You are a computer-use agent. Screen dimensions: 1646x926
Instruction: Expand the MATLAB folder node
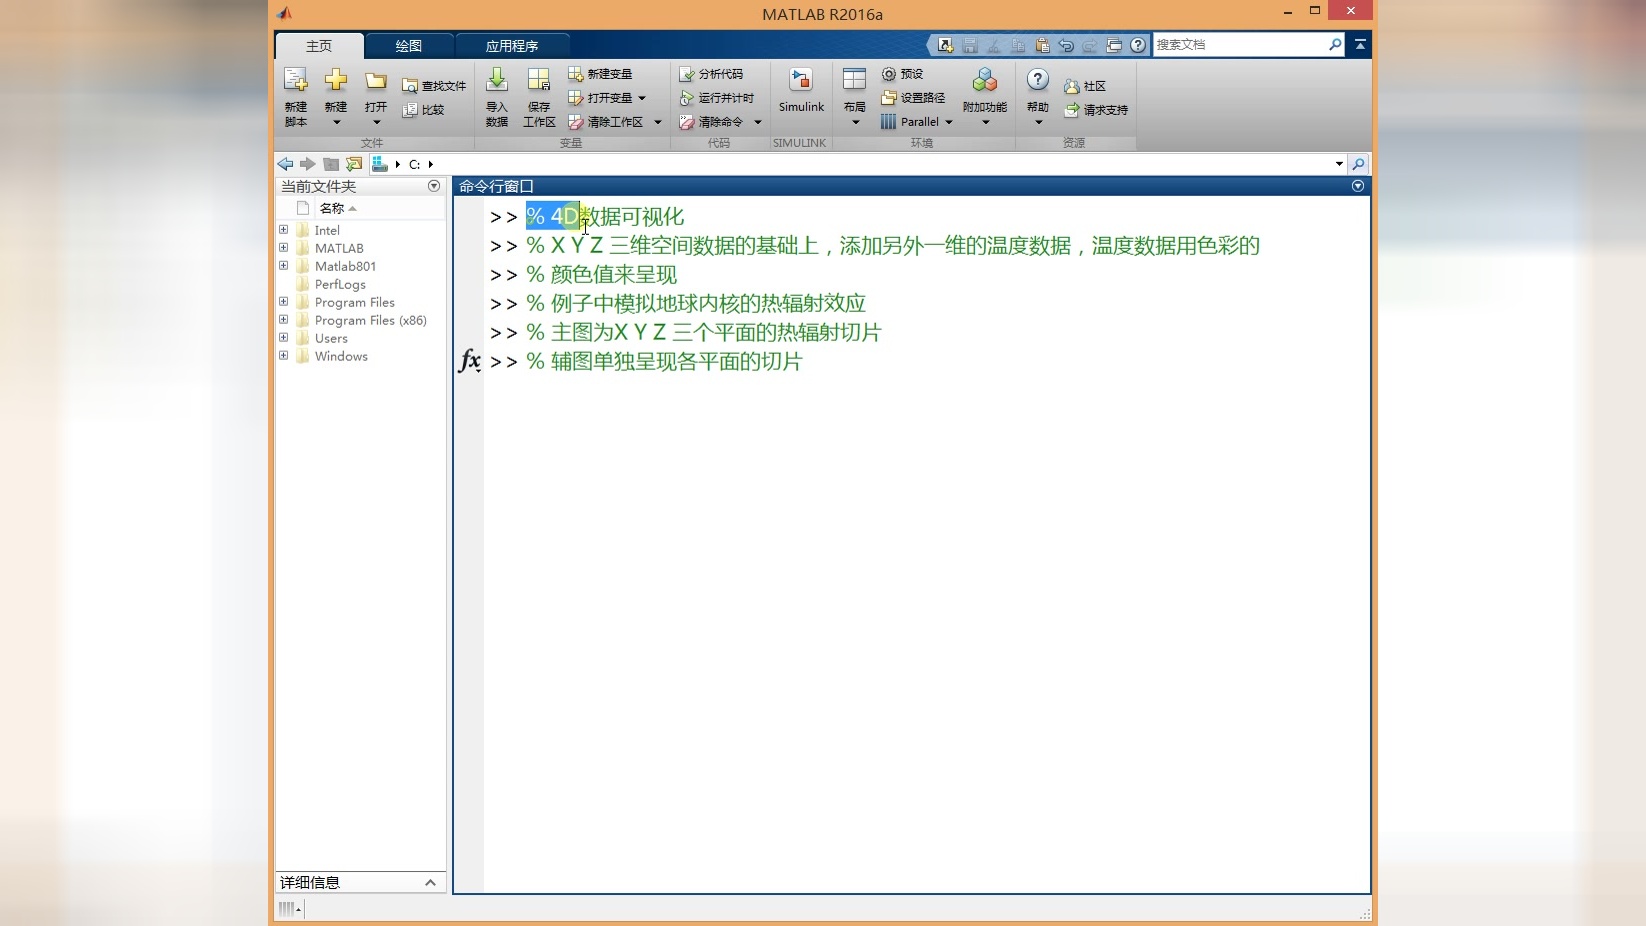(283, 248)
